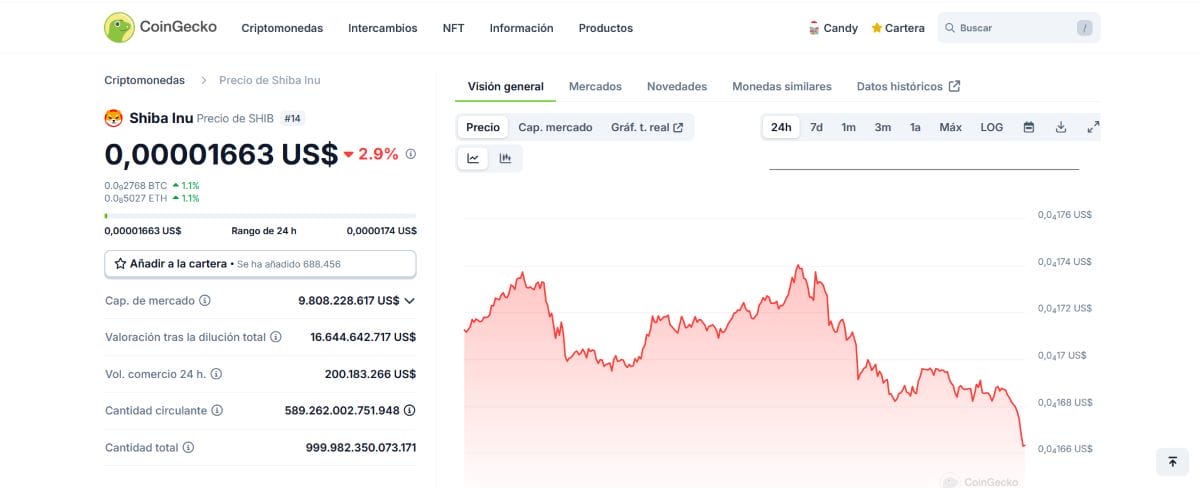Click the CoinGecko logo
The width and height of the screenshot is (1200, 488).
(x=160, y=27)
